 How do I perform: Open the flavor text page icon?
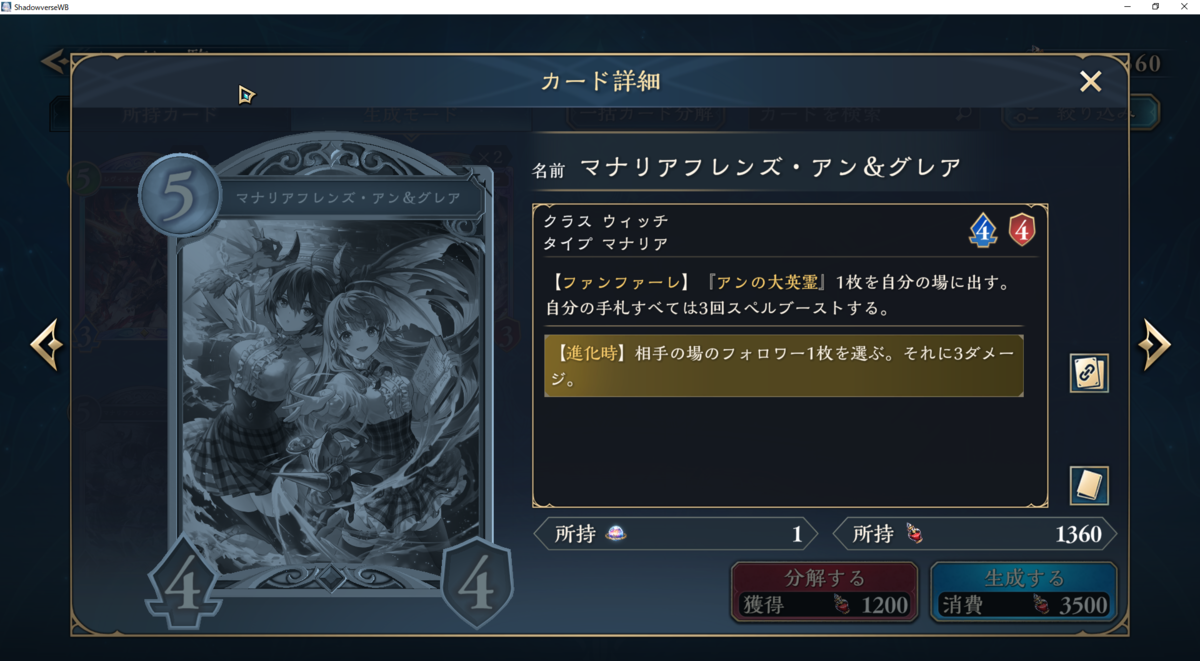click(1088, 487)
